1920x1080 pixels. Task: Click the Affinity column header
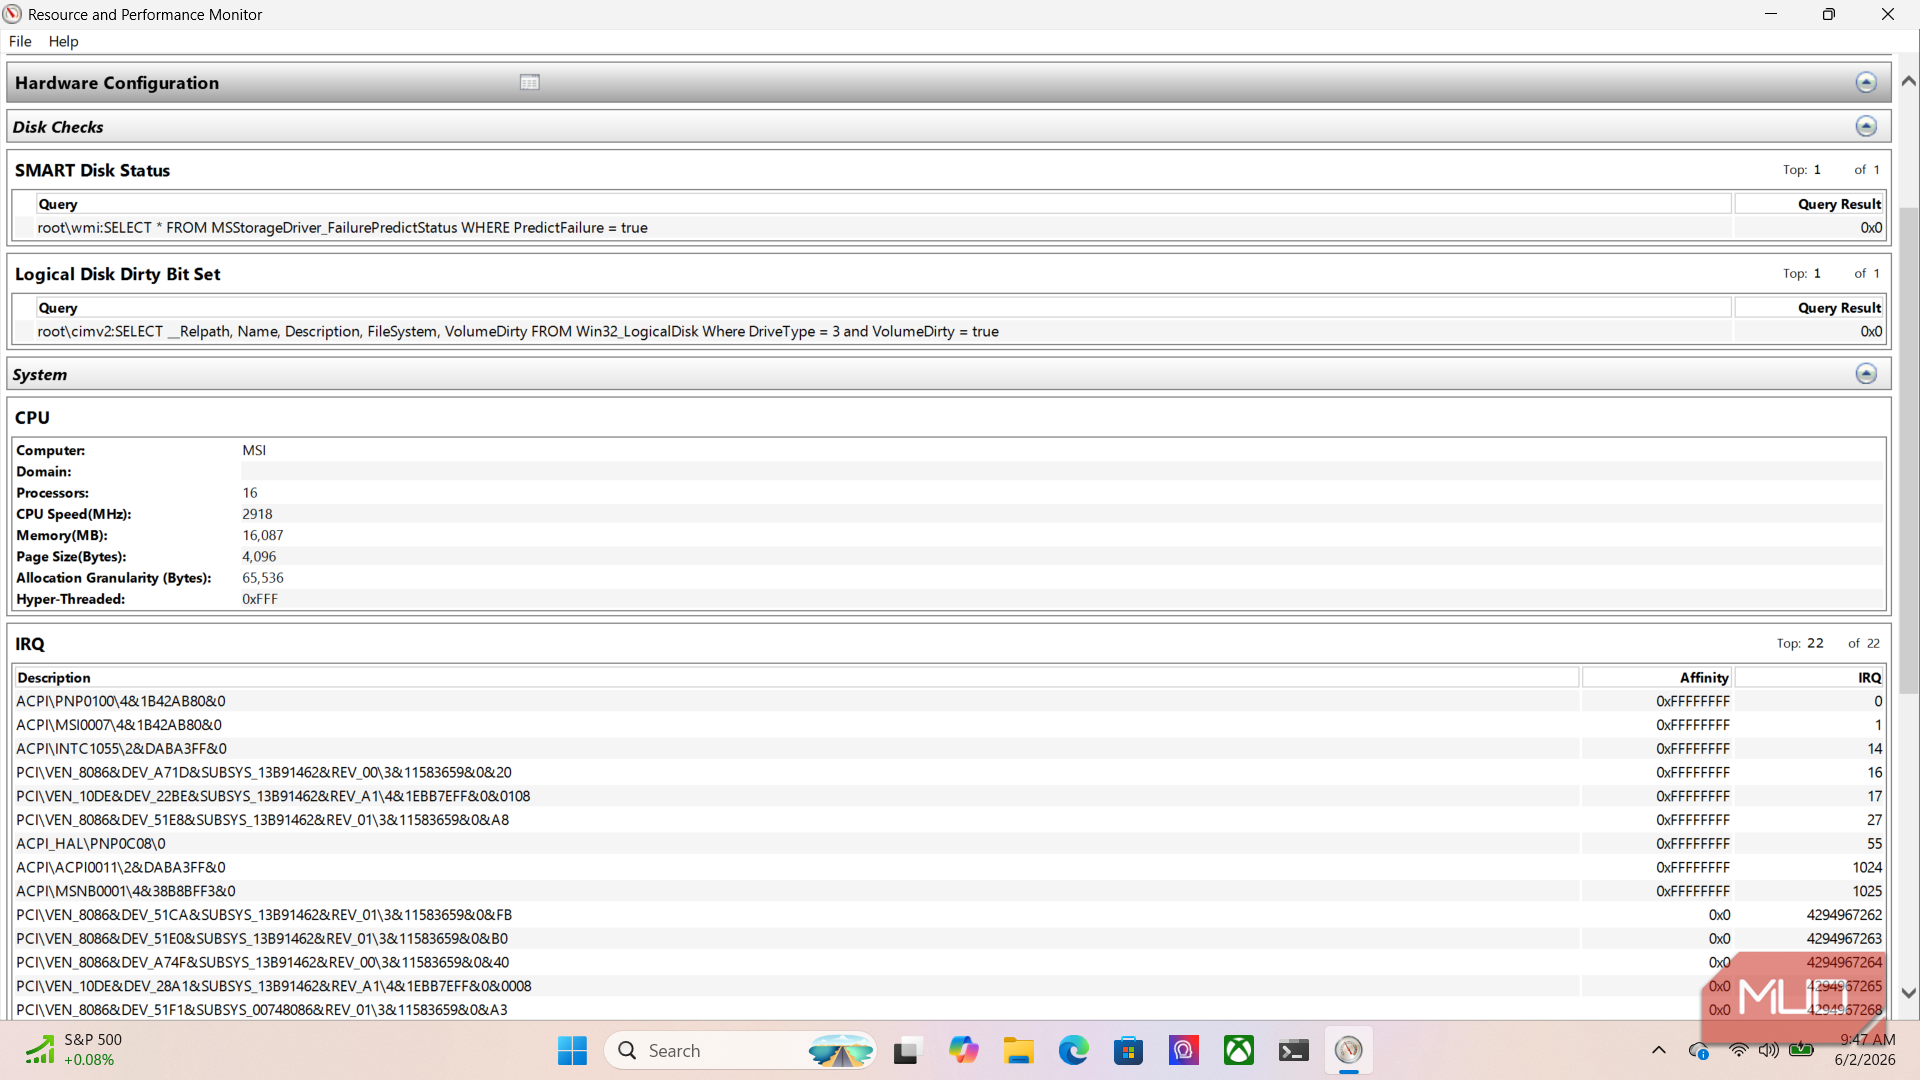1657,678
